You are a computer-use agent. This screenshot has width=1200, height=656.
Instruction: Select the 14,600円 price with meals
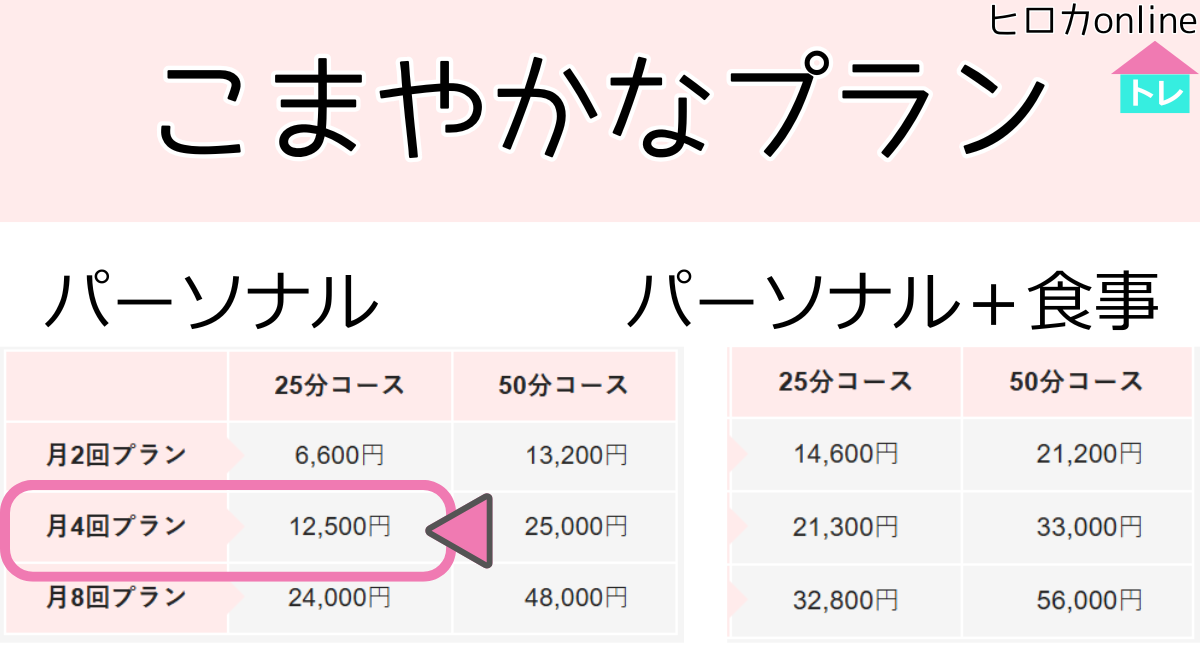pos(846,454)
